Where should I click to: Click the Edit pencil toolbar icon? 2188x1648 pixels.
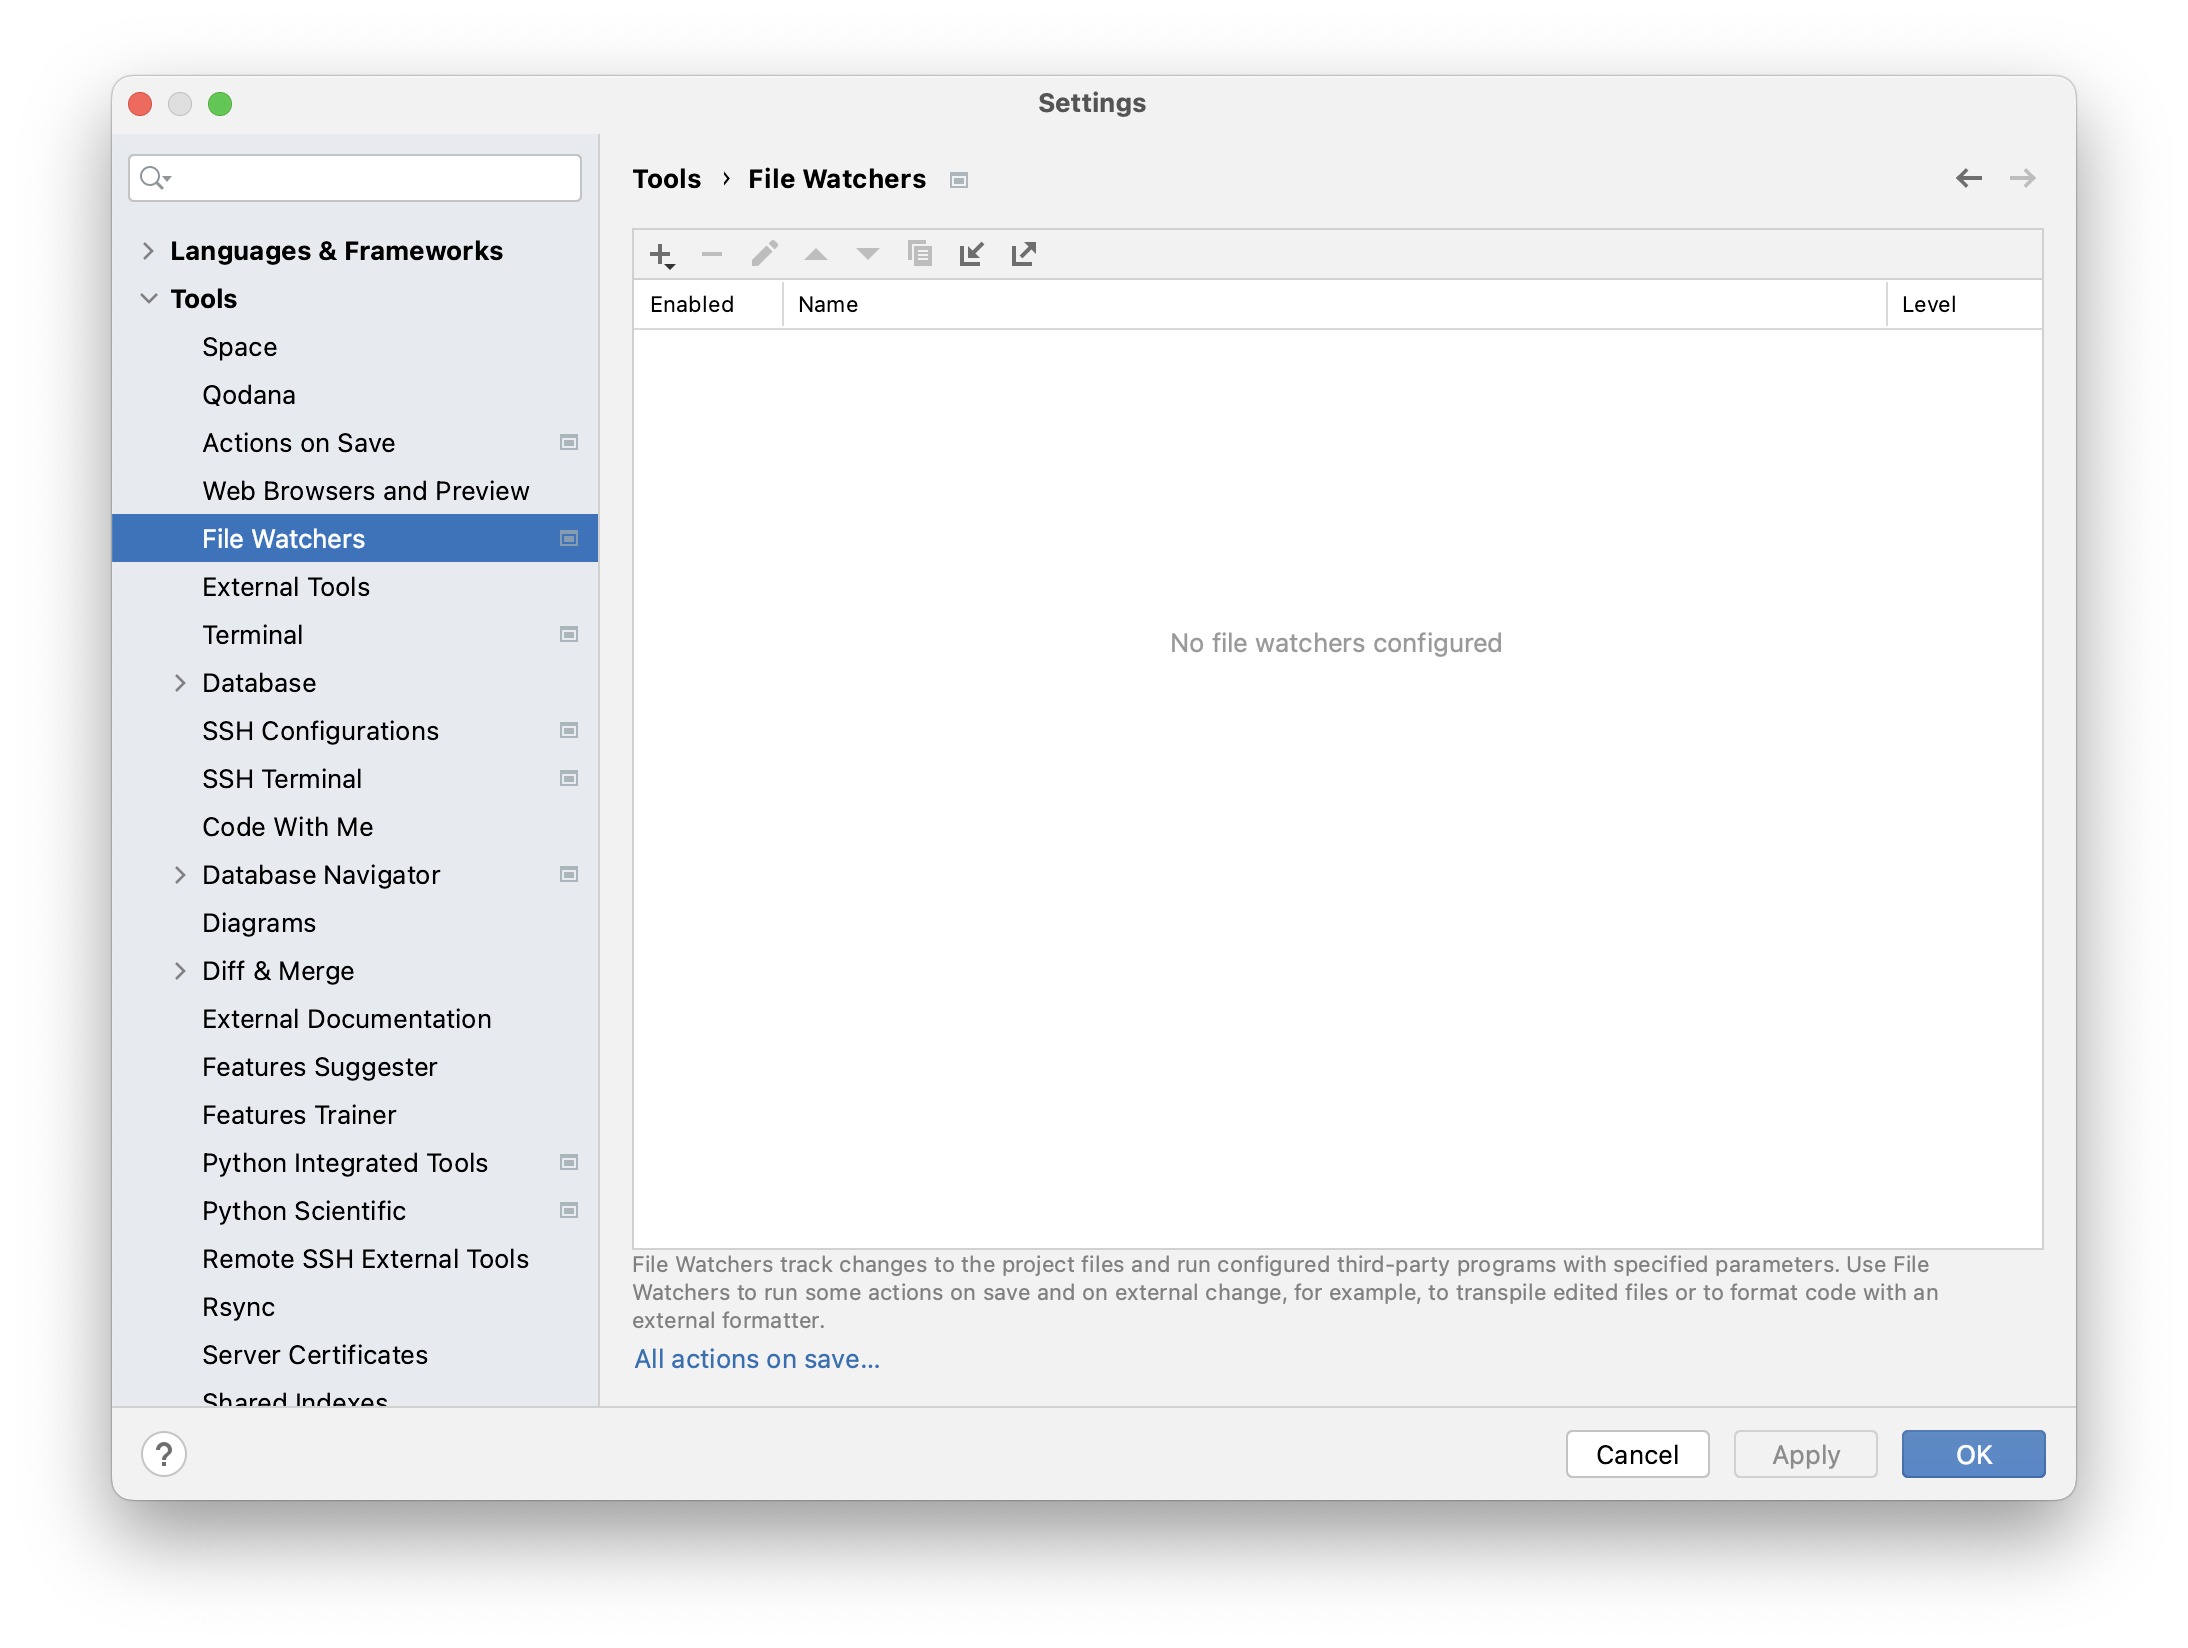point(764,254)
